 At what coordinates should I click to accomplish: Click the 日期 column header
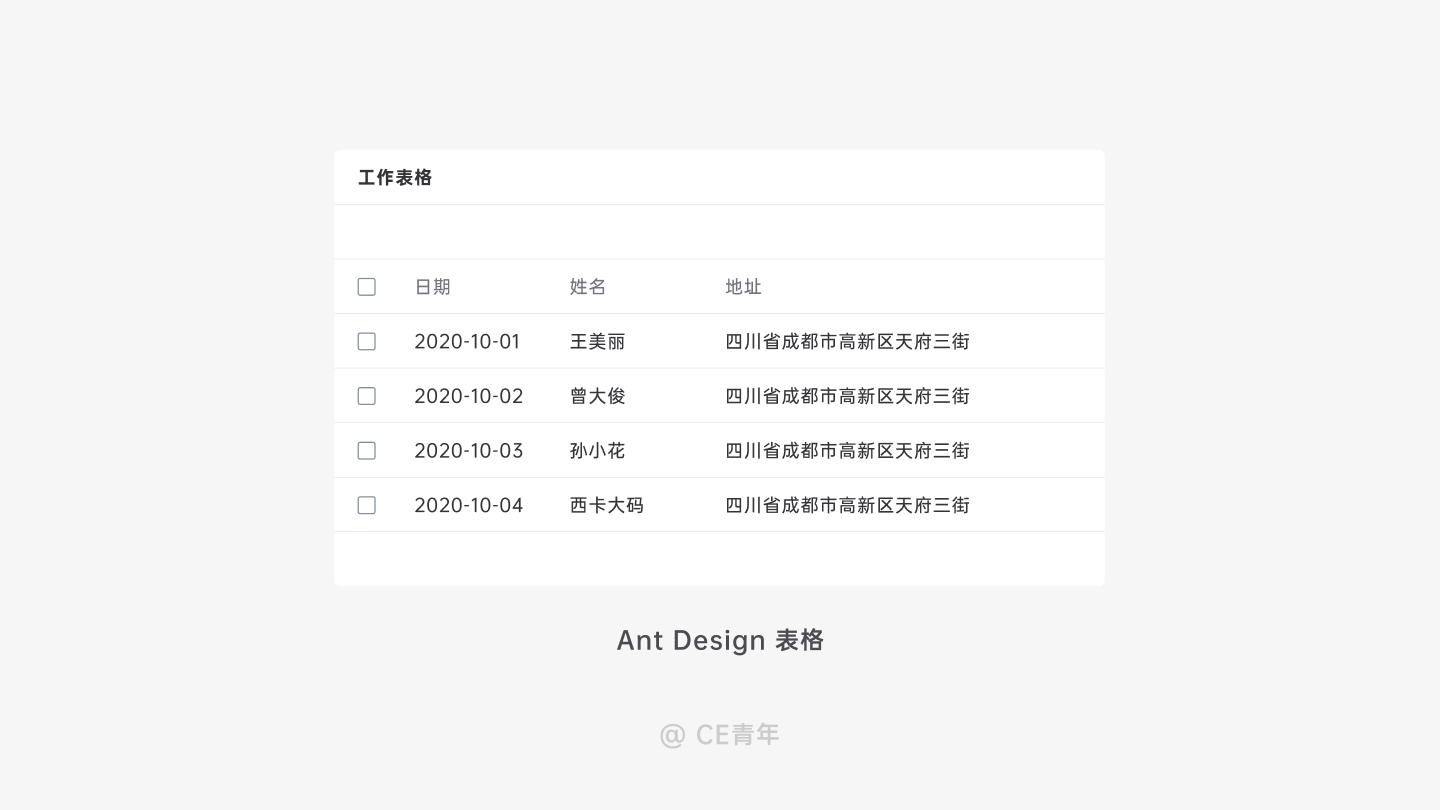(432, 287)
